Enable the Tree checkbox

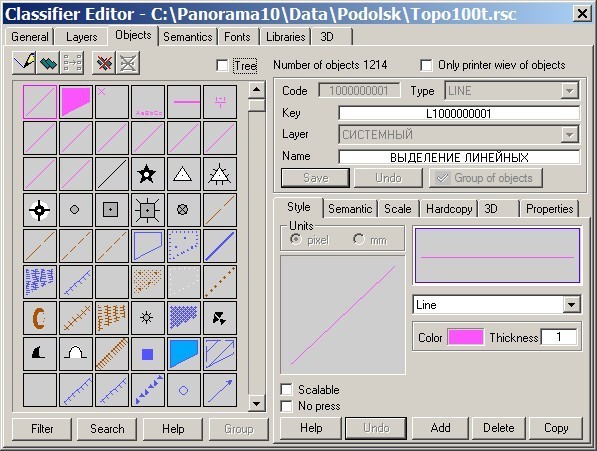tap(222, 65)
